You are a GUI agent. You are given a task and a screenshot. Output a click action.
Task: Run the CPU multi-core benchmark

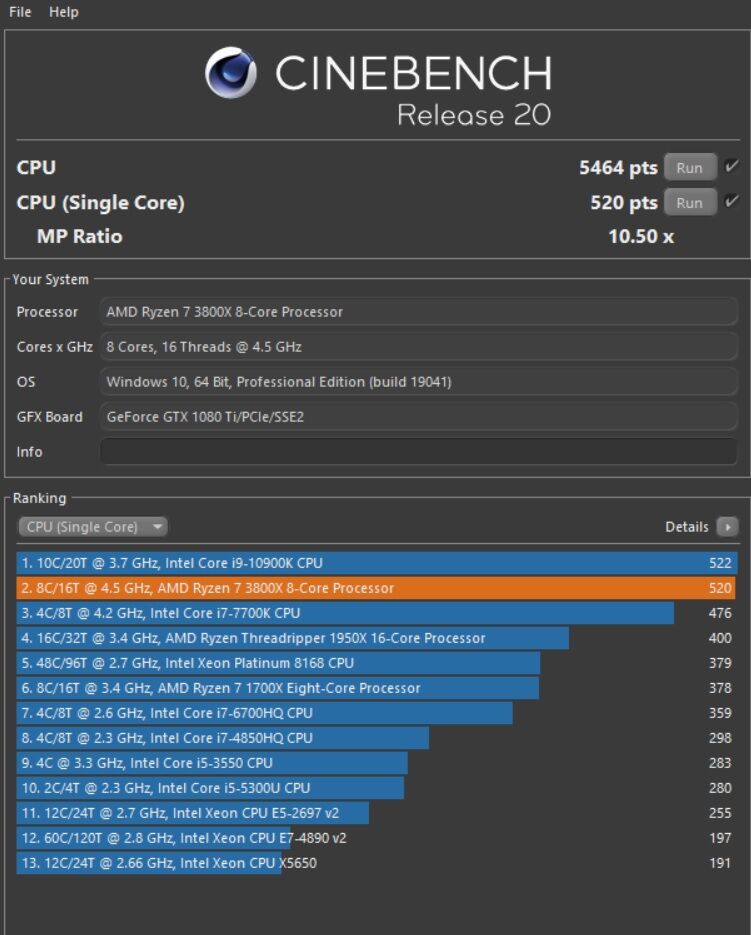point(689,168)
